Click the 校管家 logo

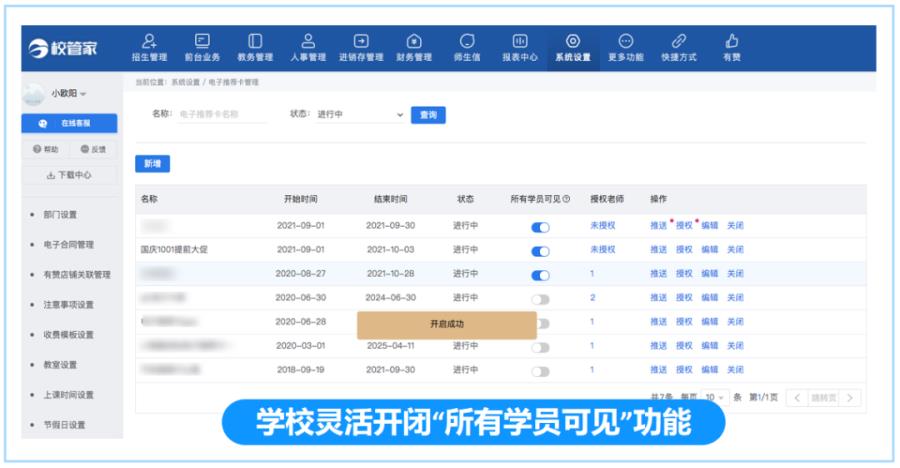coord(63,48)
